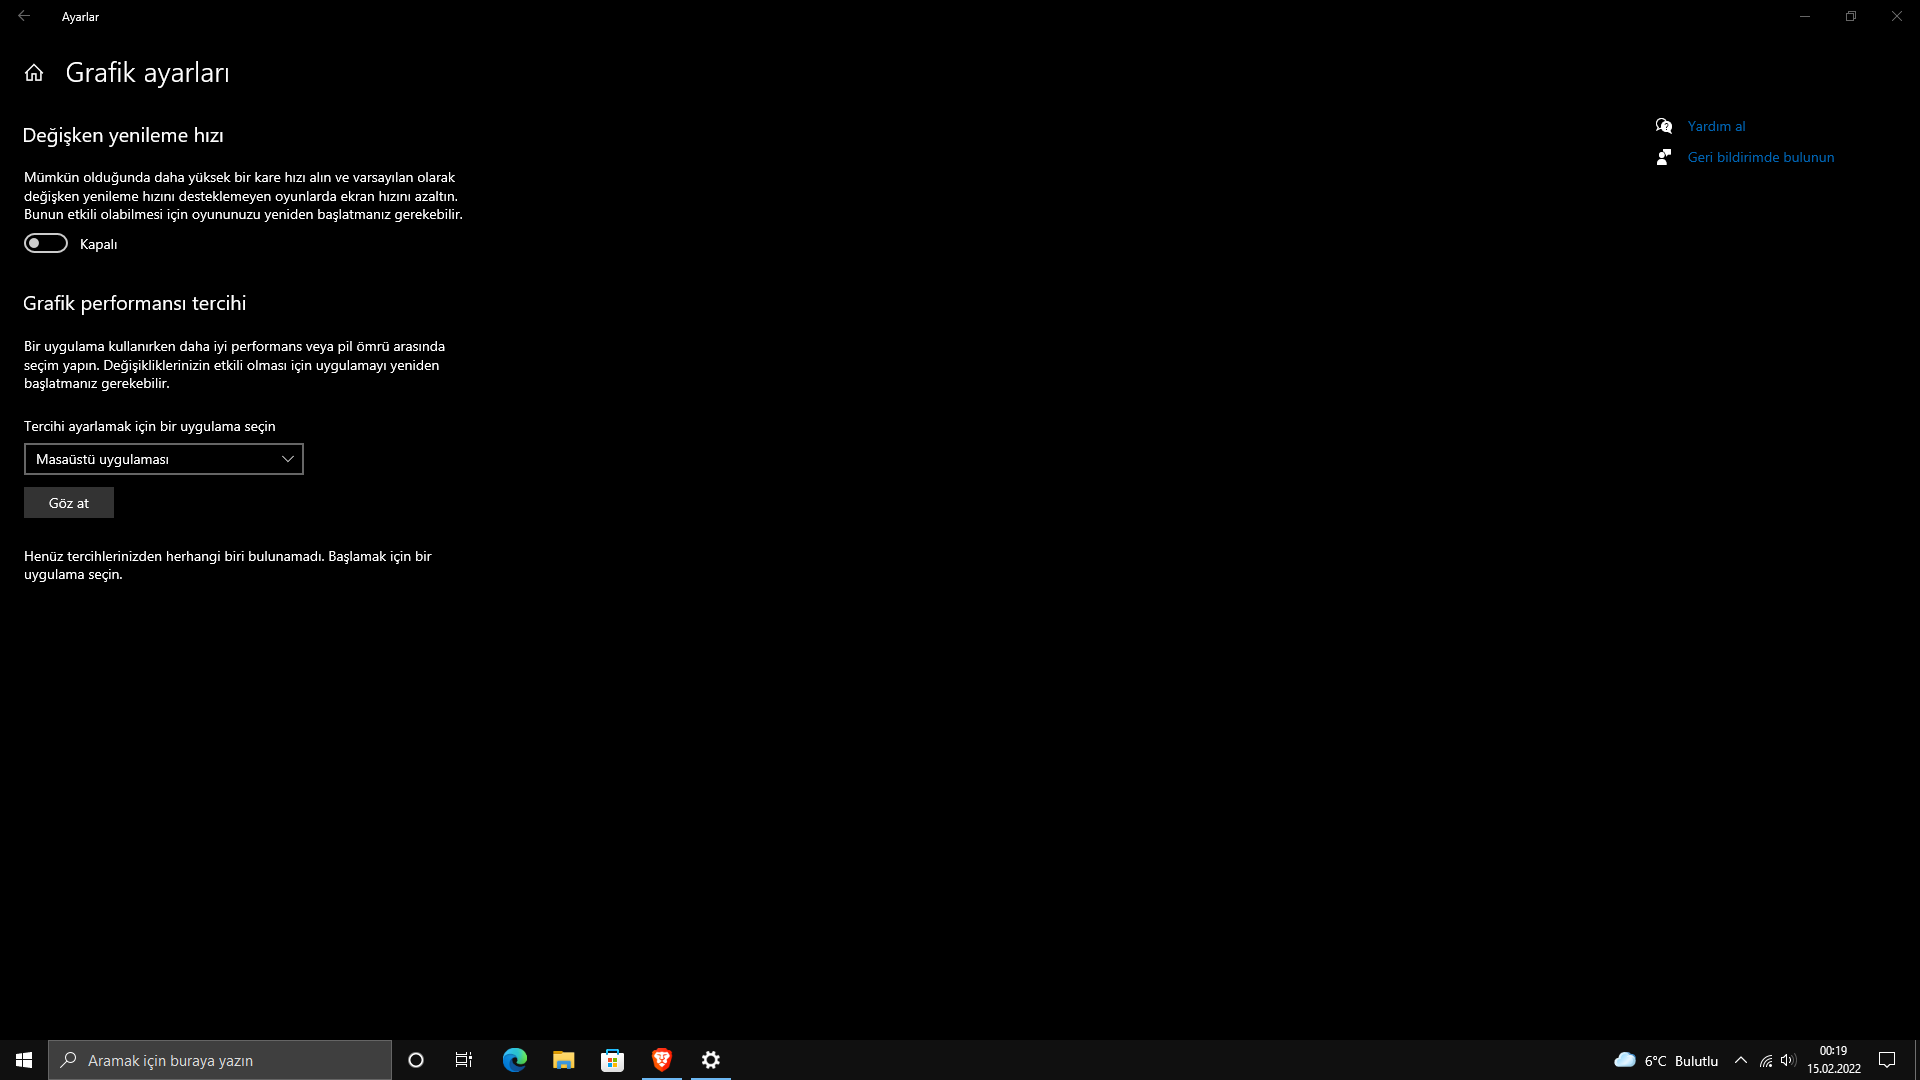1920x1080 pixels.
Task: Open Microsoft Store from taskbar
Action: click(612, 1060)
